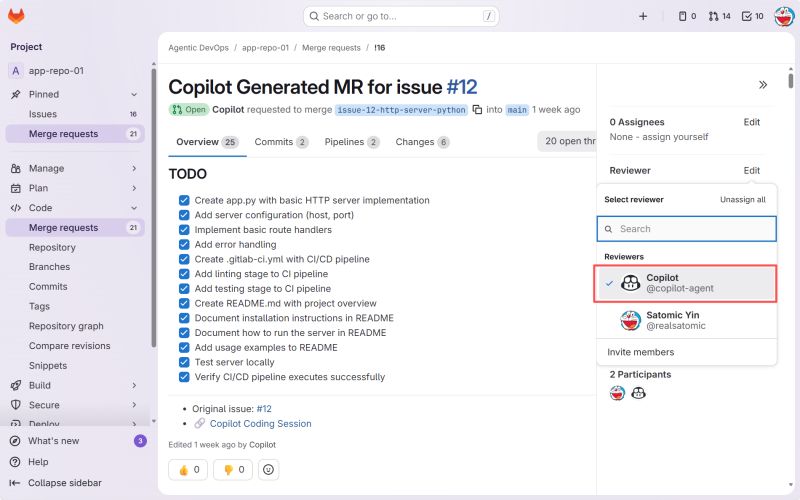Click the Pinned pin icon
Screen dimensions: 800x500
16,94
